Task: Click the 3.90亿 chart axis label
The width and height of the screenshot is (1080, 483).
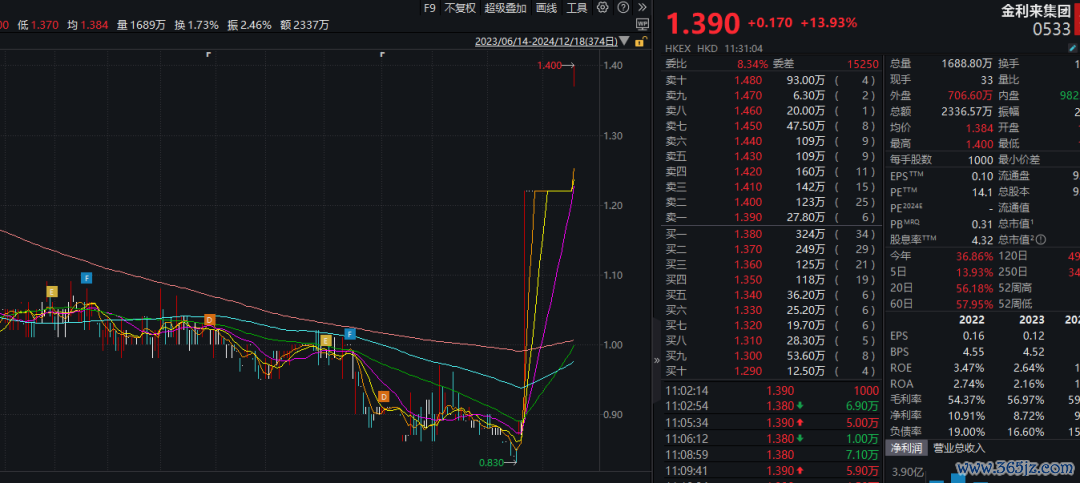Action: click(x=907, y=473)
